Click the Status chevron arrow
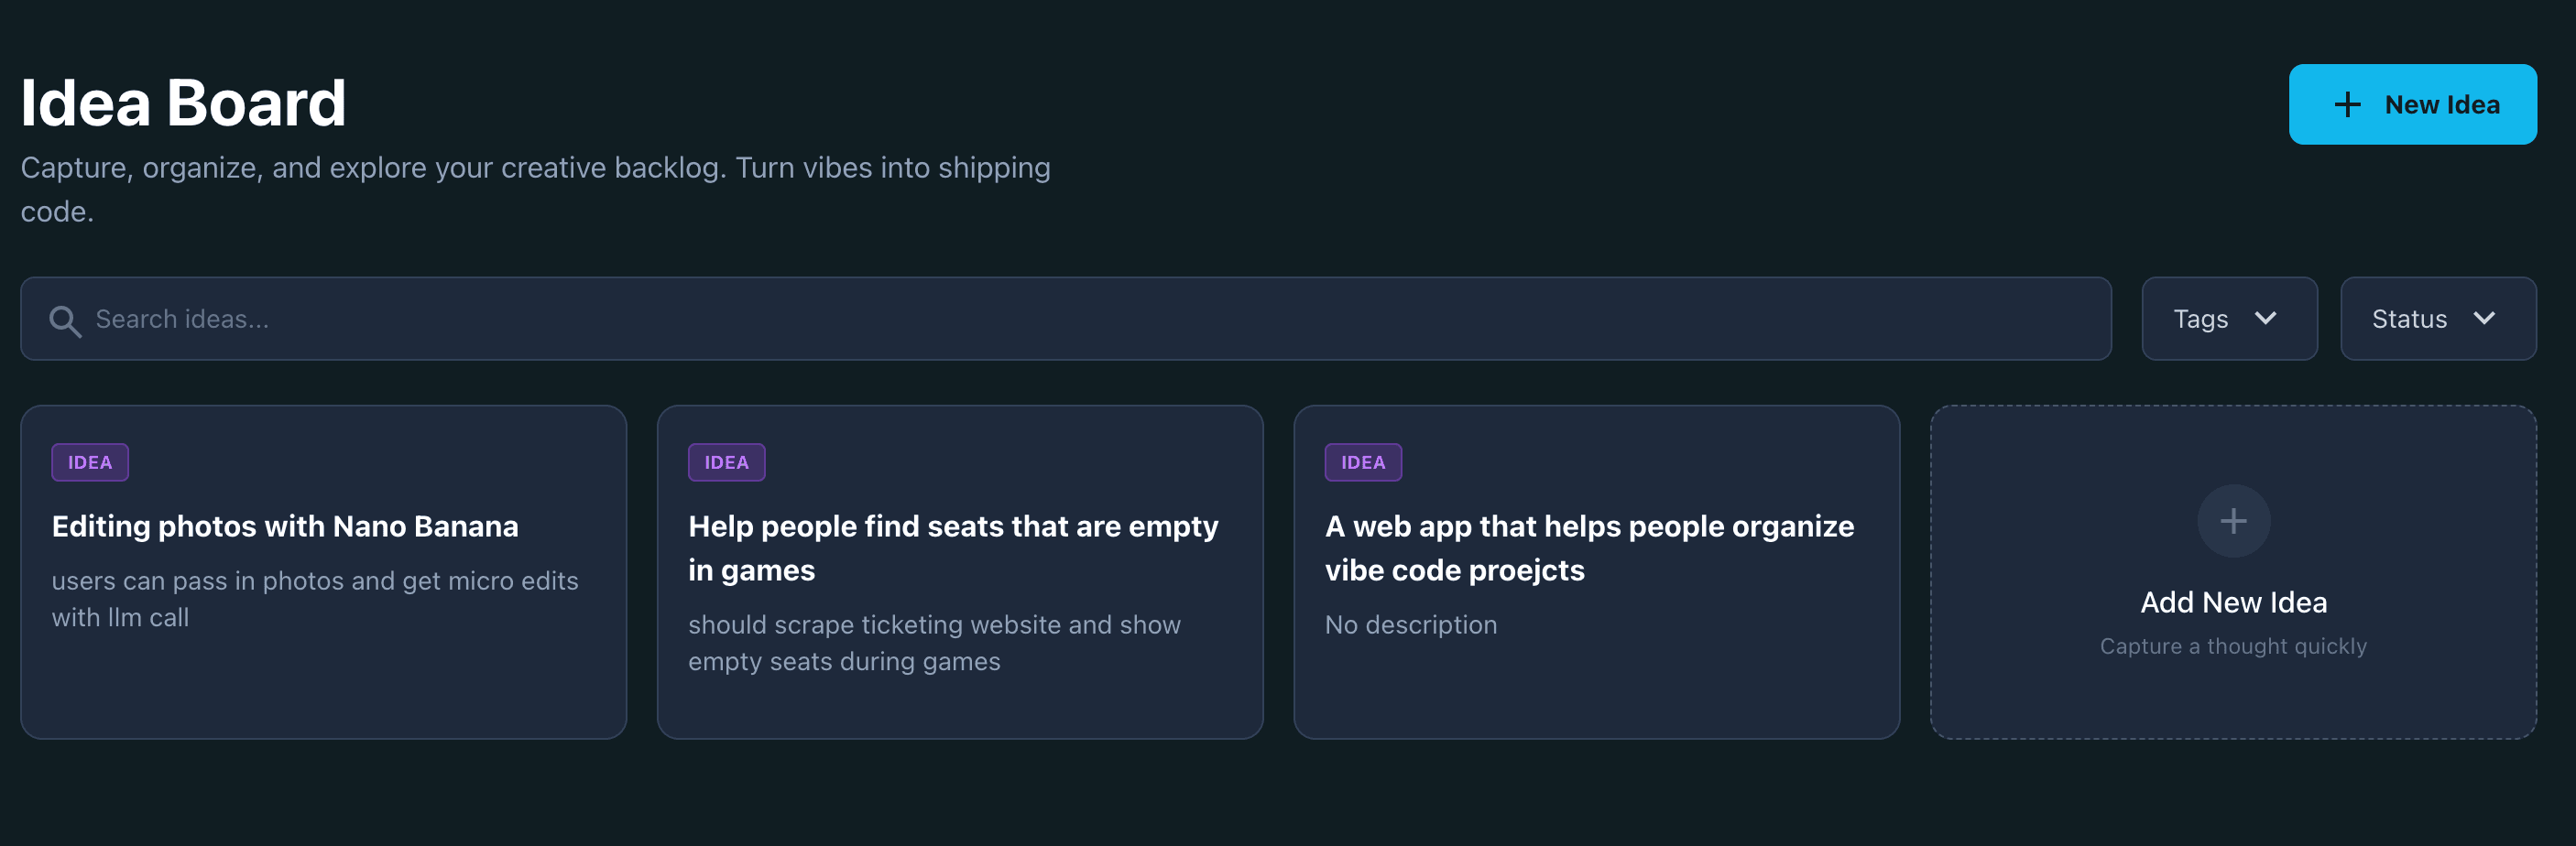 (x=2484, y=318)
